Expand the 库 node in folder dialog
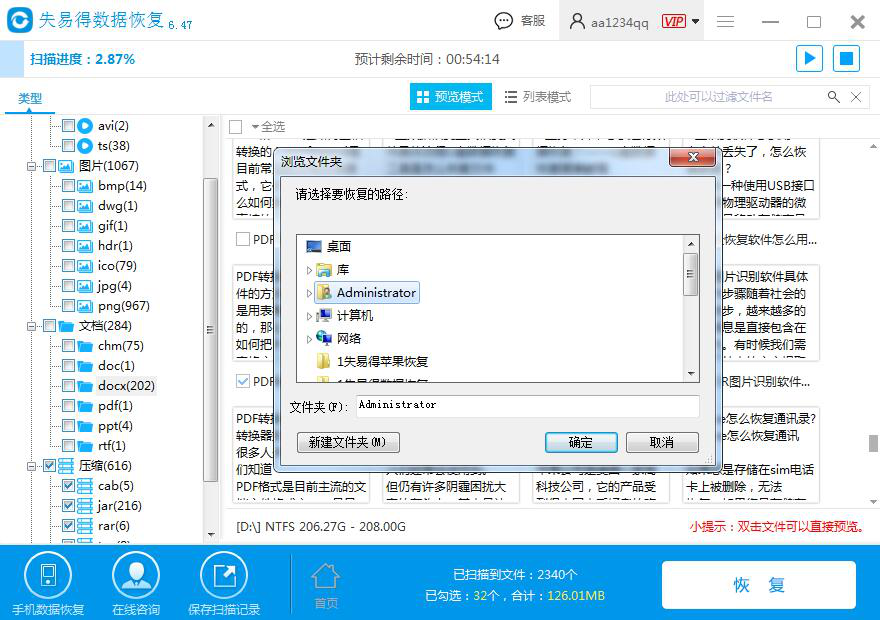Image resolution: width=880 pixels, height=620 pixels. (x=309, y=270)
